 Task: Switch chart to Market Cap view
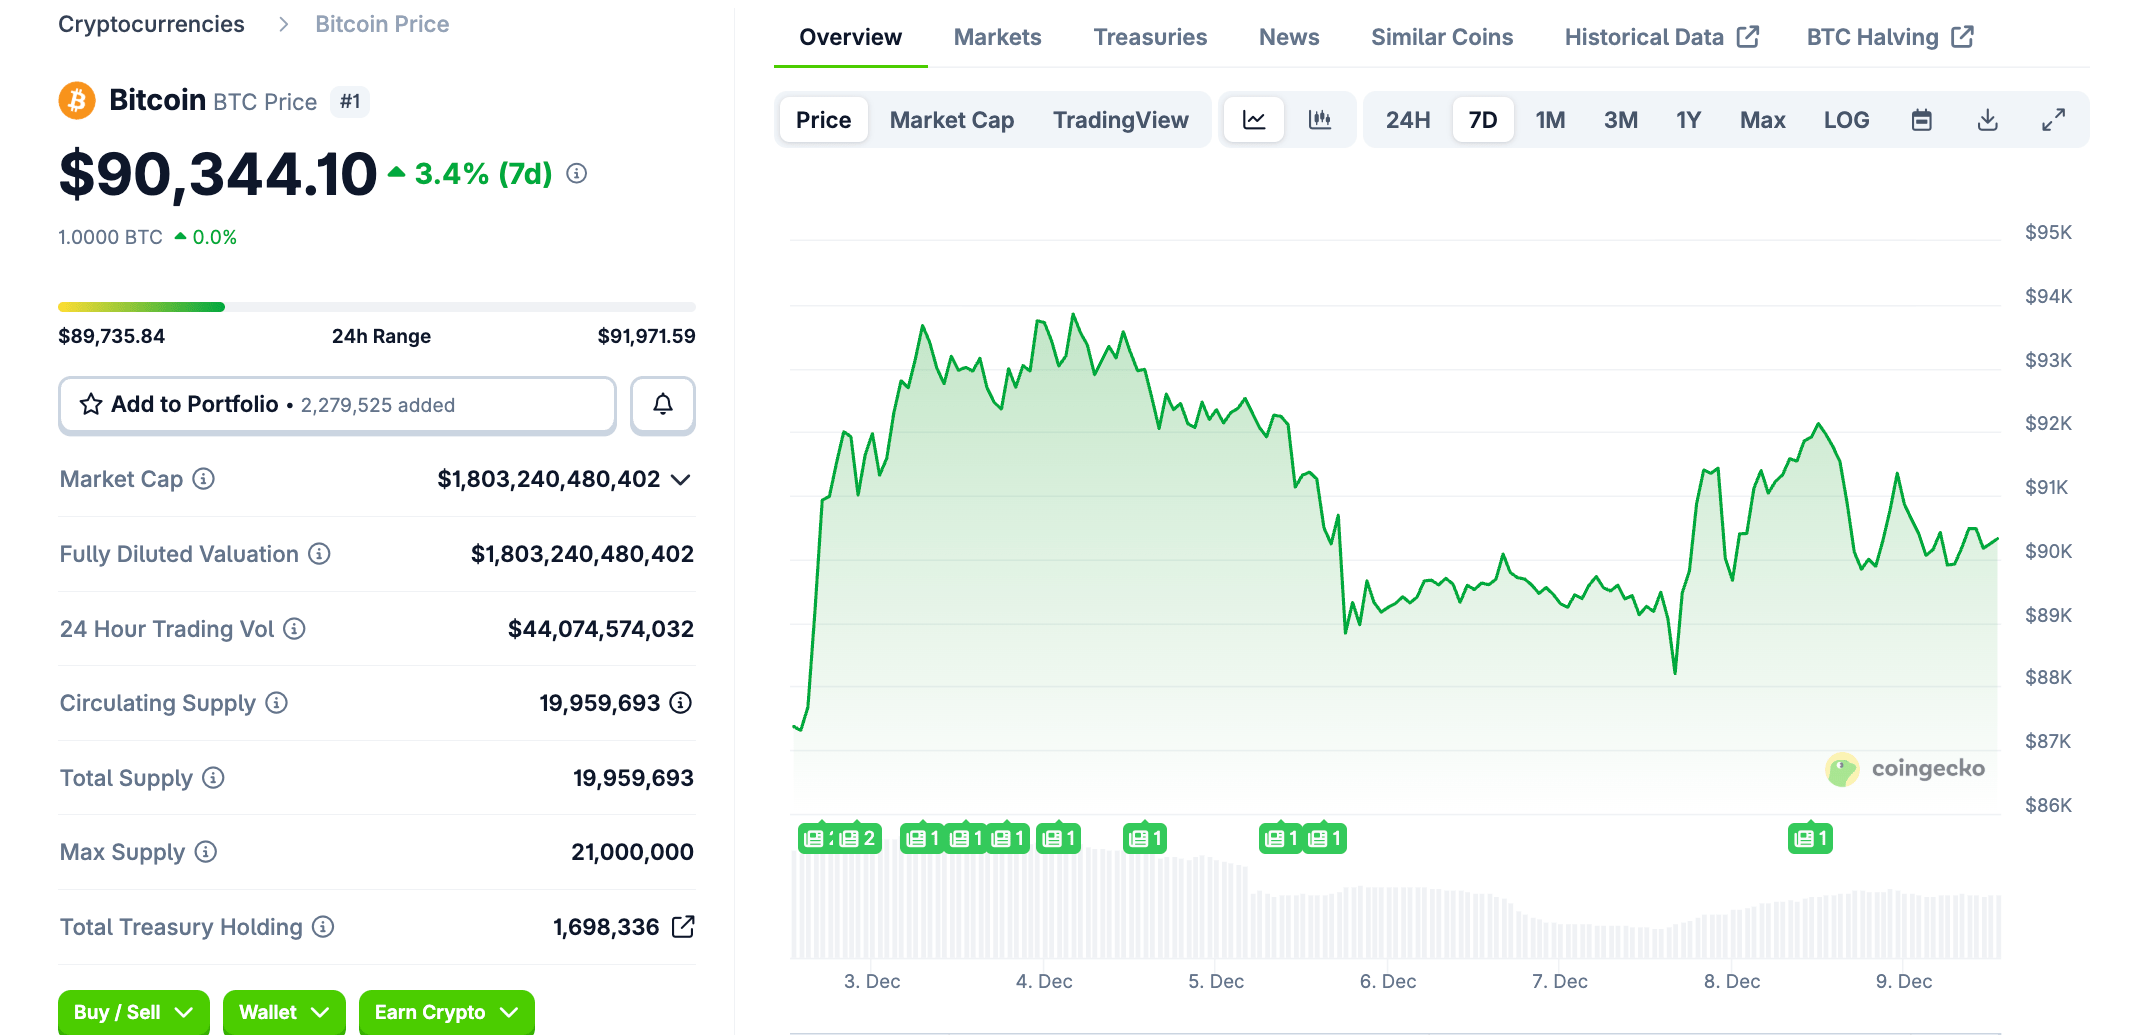[x=951, y=118]
